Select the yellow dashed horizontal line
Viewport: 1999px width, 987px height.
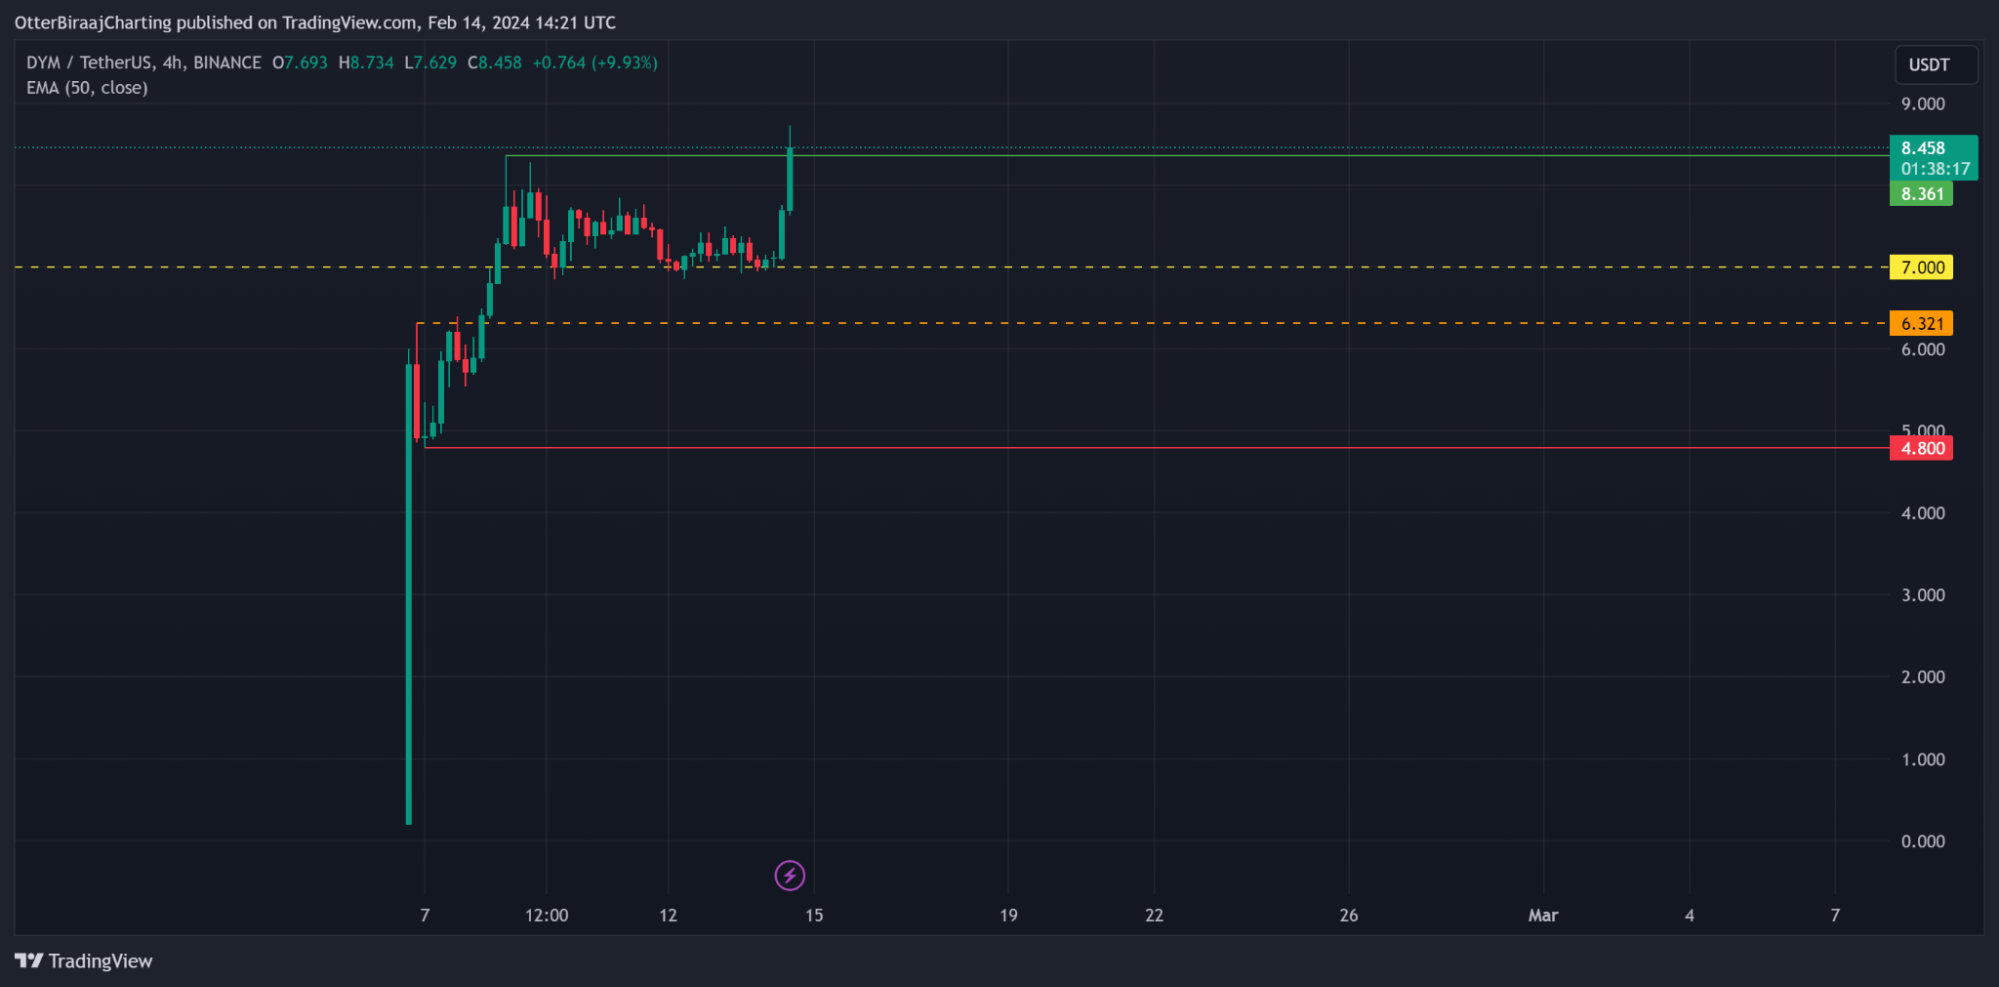[1100, 267]
